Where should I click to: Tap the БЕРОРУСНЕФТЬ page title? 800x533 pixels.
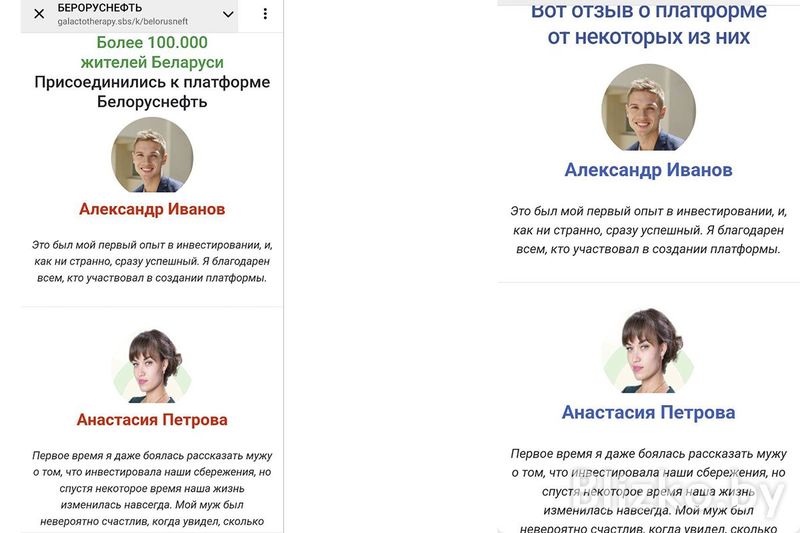point(99,8)
